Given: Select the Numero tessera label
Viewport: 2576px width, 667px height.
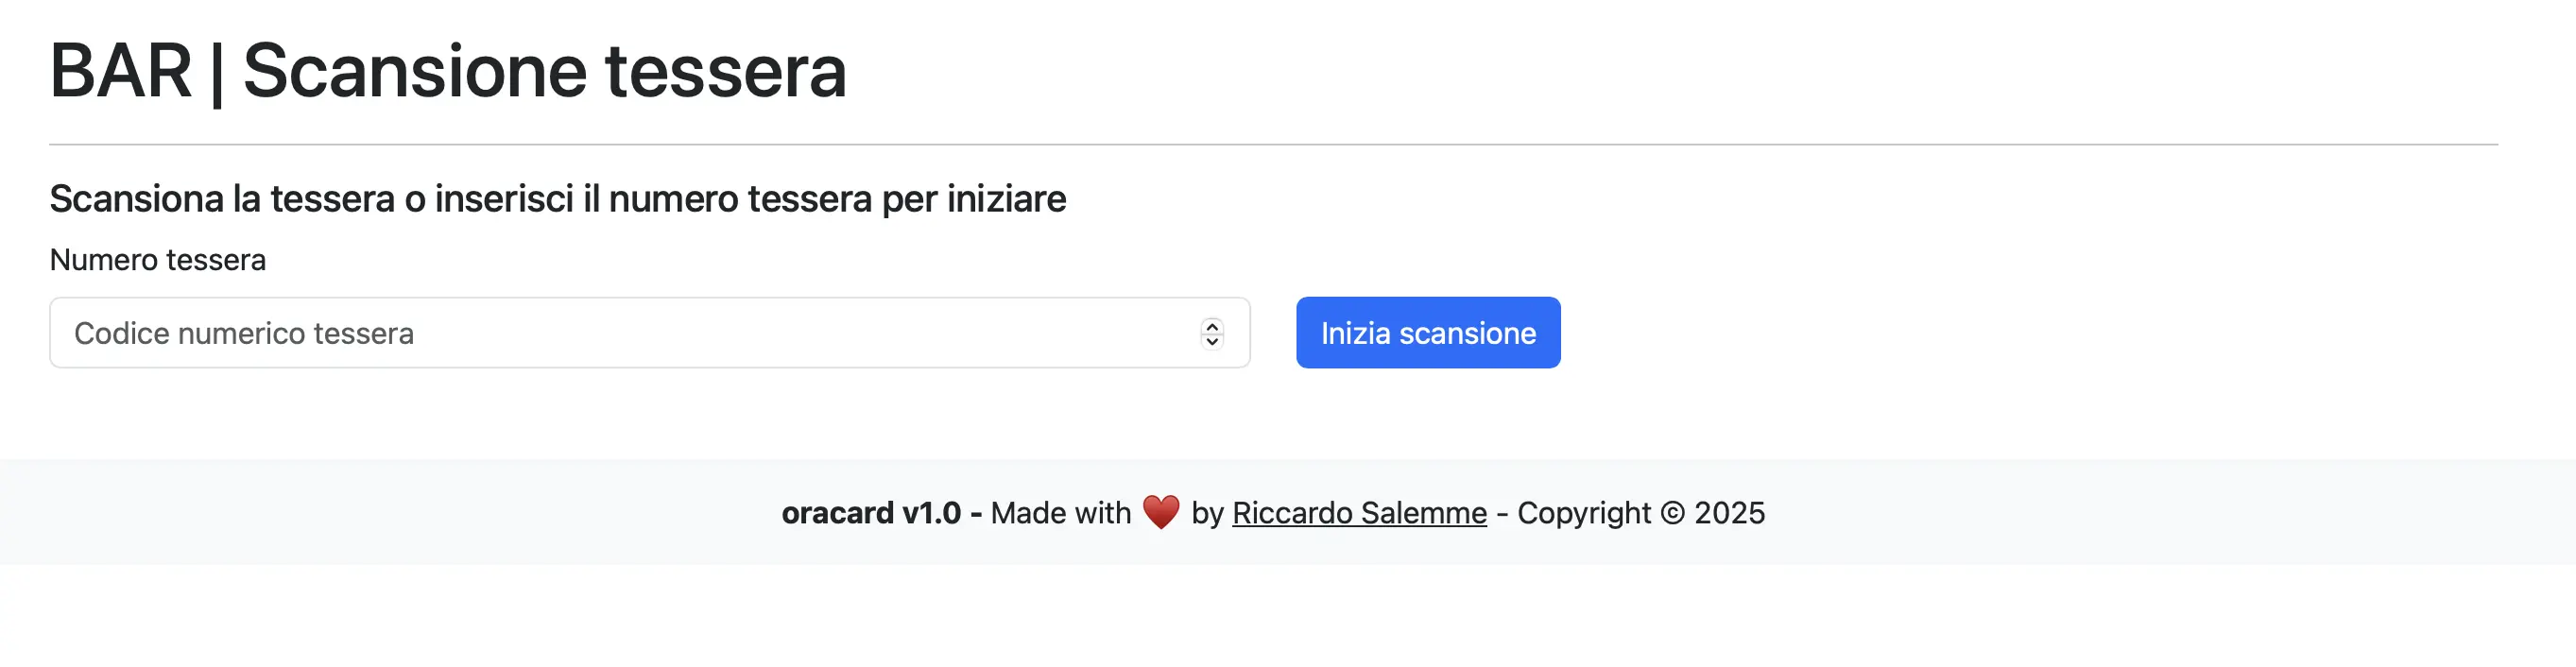Looking at the screenshot, I should [157, 260].
